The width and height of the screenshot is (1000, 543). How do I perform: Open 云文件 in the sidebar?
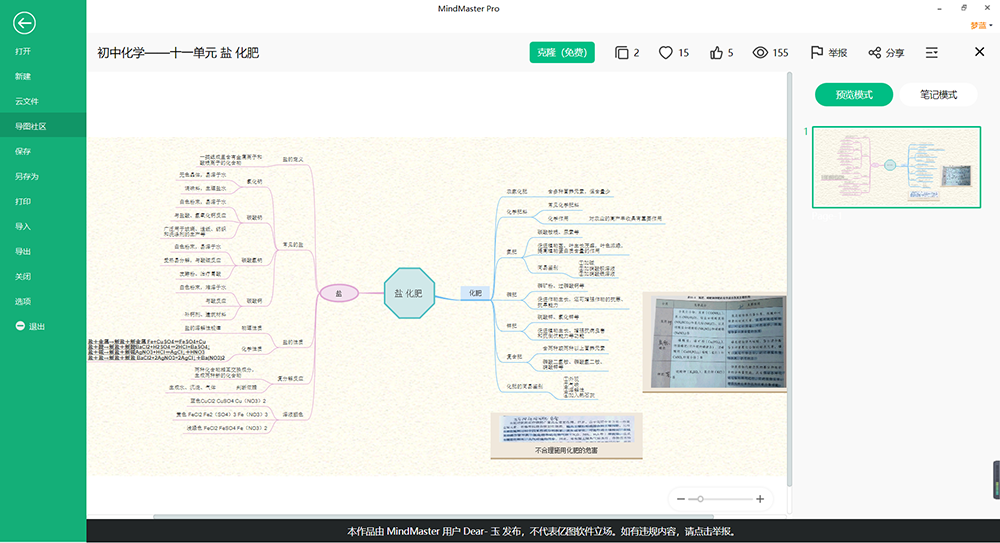[27, 101]
